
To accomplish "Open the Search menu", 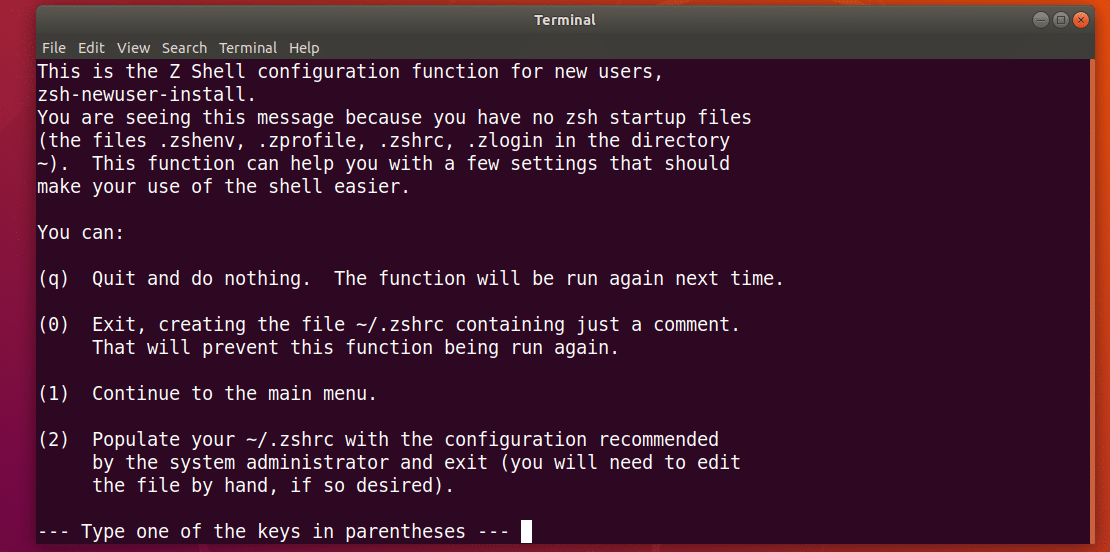I will (x=184, y=48).
